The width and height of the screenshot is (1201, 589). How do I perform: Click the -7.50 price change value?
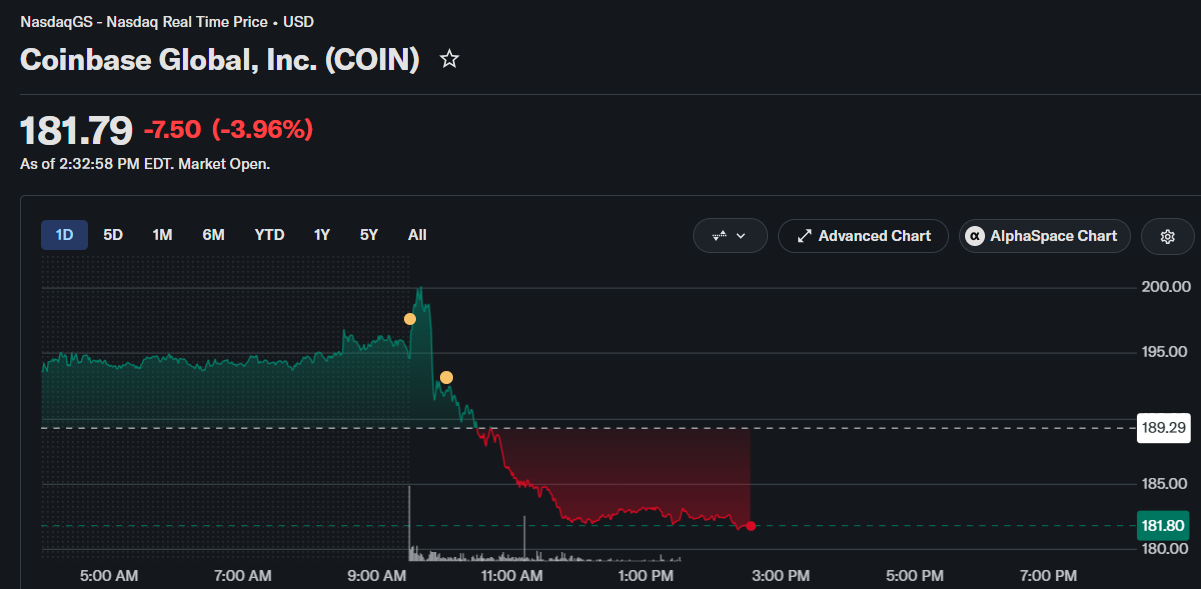pyautogui.click(x=172, y=130)
